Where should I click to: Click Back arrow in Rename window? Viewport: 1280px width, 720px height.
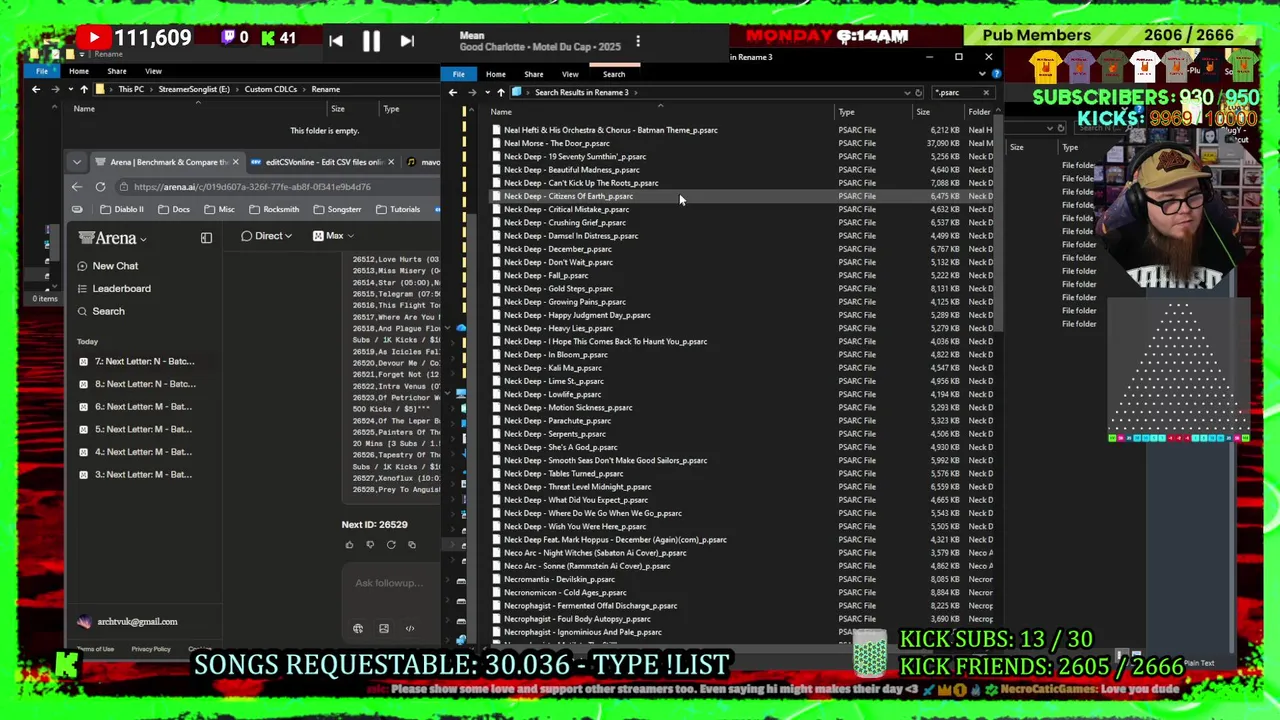coord(36,89)
